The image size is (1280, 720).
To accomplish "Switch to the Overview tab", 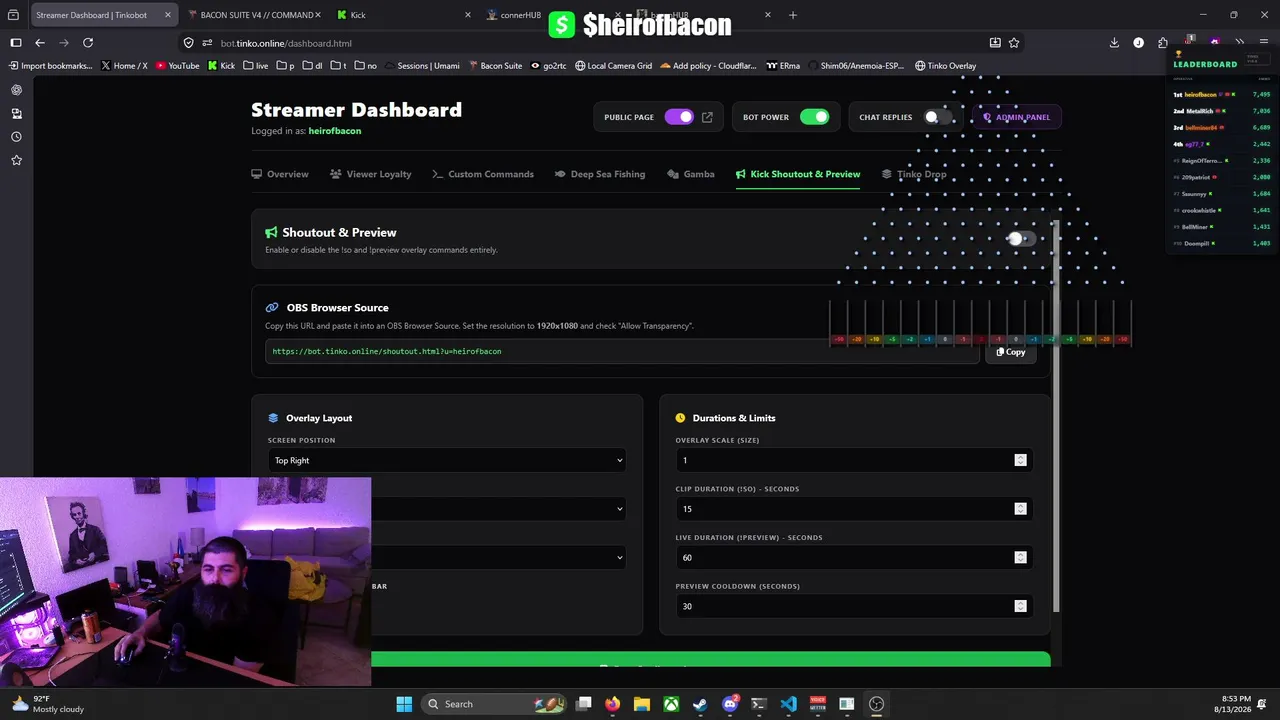I will (x=280, y=174).
